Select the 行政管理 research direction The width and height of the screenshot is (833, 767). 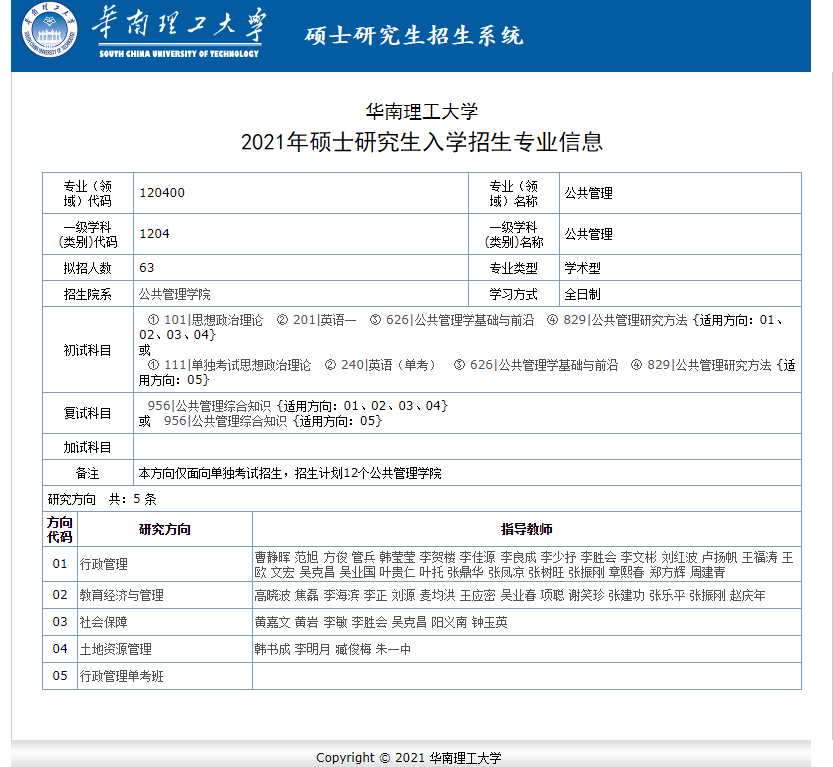(104, 564)
